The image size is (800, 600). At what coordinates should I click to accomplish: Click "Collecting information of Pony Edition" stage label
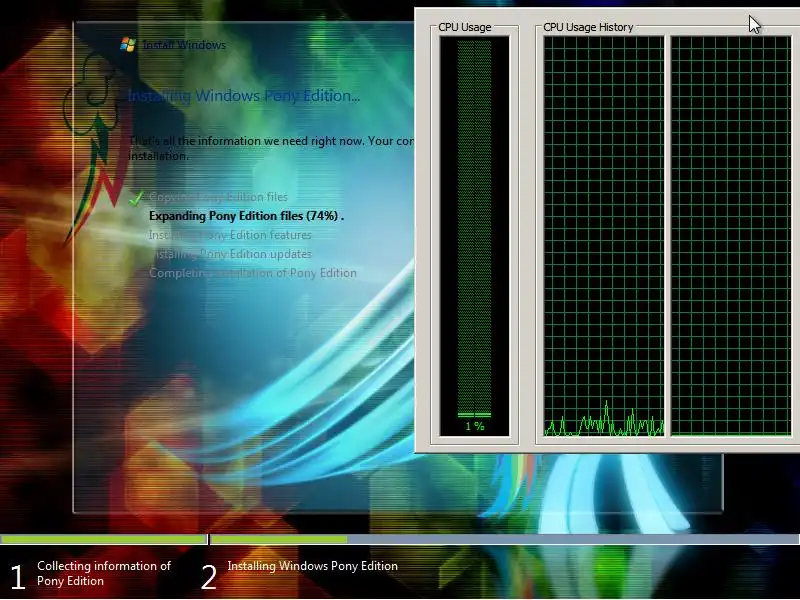pyautogui.click(x=104, y=573)
